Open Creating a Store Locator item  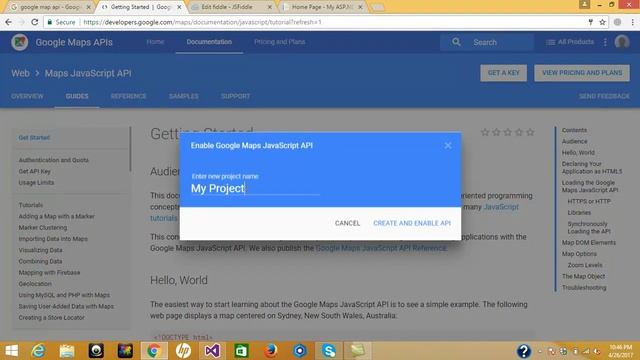coord(51,318)
